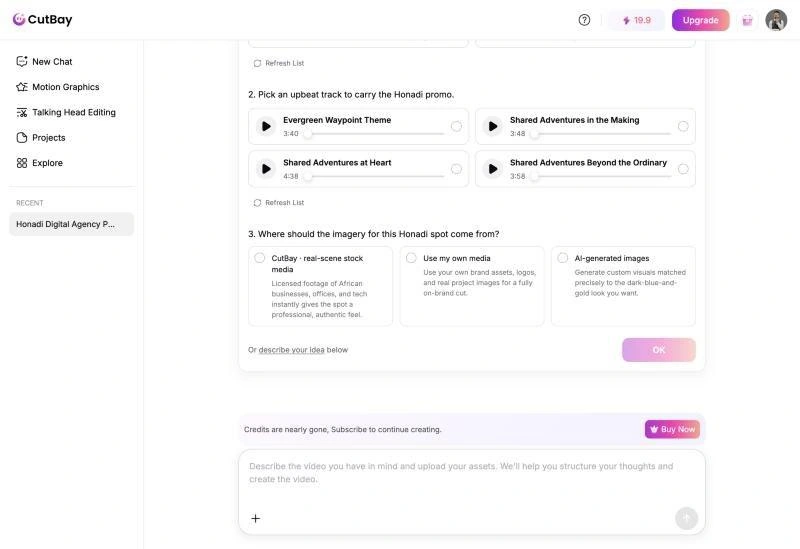Click the RECENT section label
This screenshot has height=549, width=800.
(30, 203)
